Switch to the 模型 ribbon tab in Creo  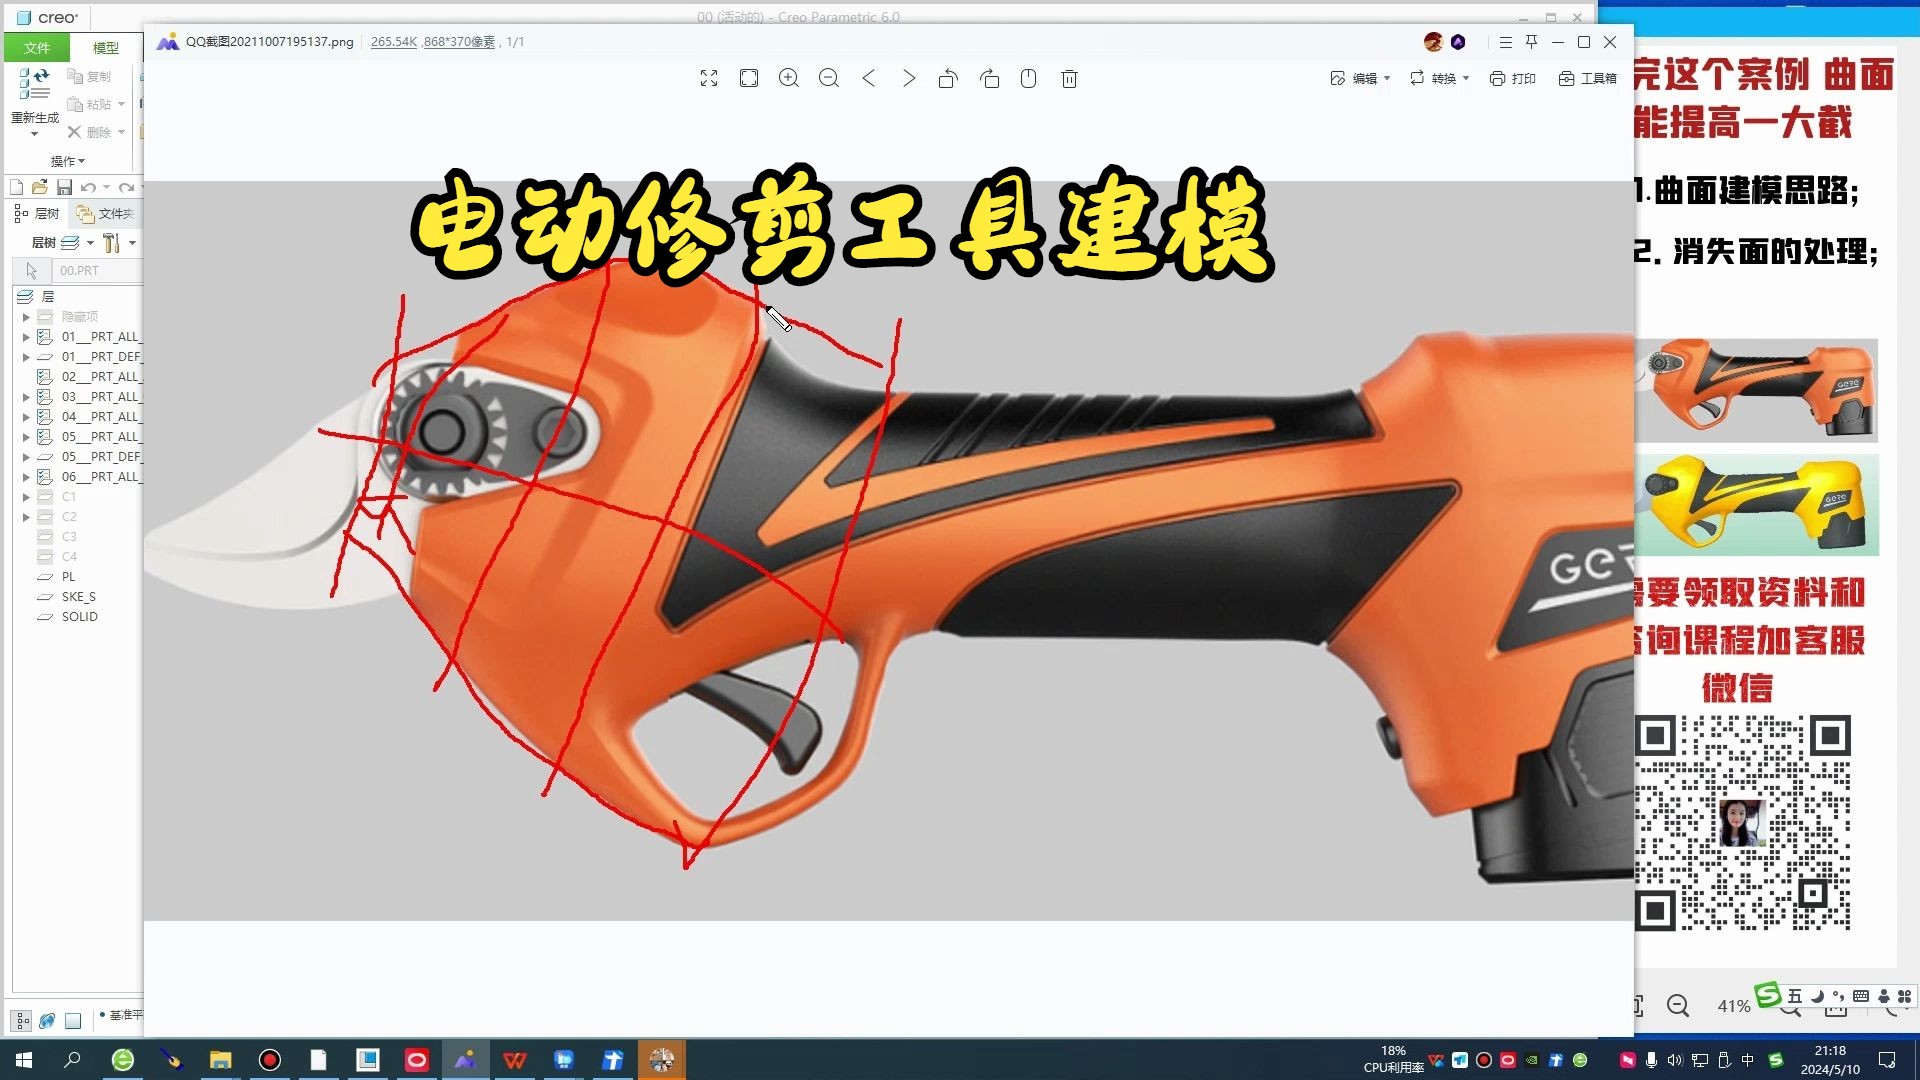(106, 47)
